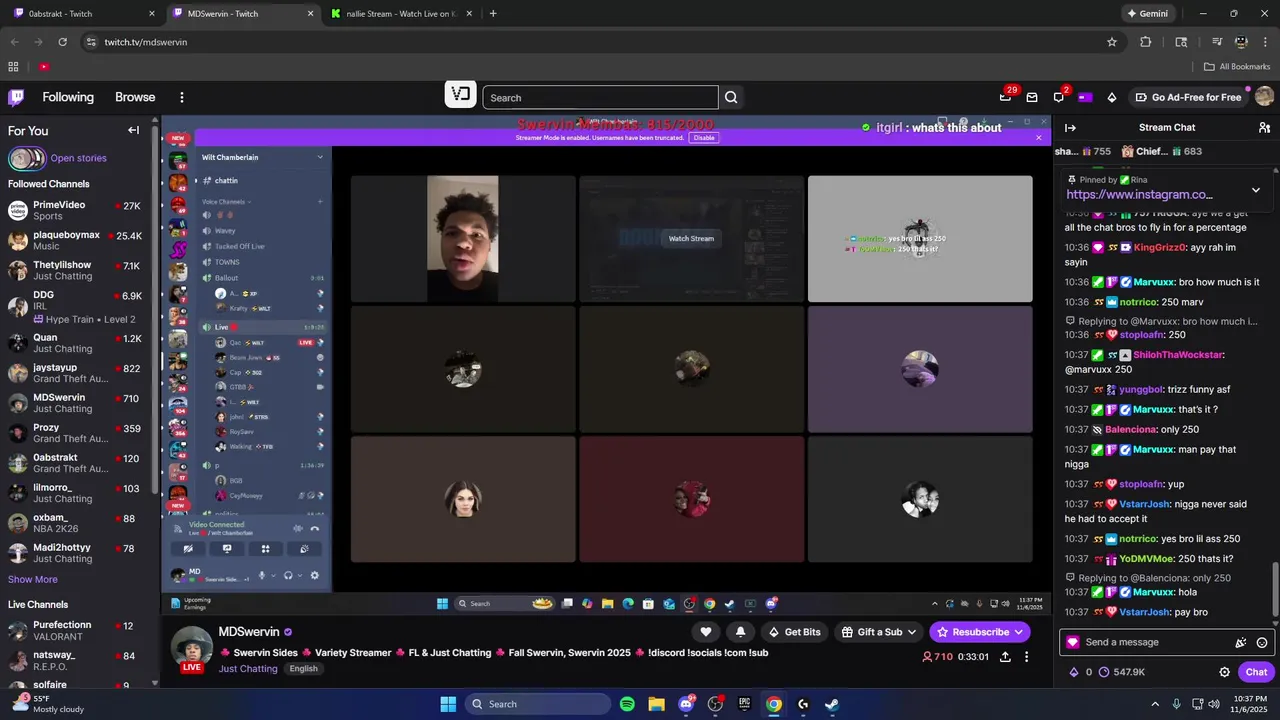Open DDG channel in sidebar
The width and height of the screenshot is (1280, 720).
76,307
